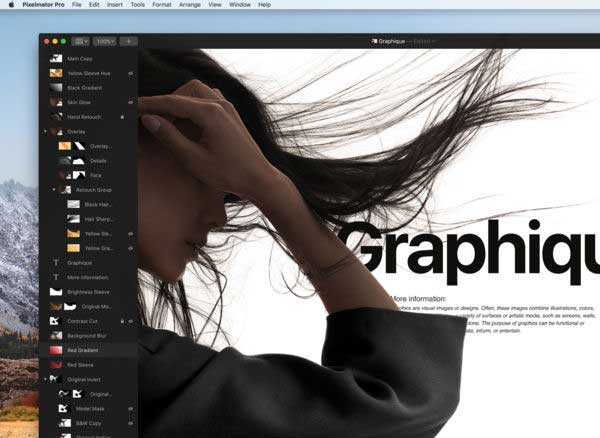Open the Format menu
The image size is (600, 438).
162,5
